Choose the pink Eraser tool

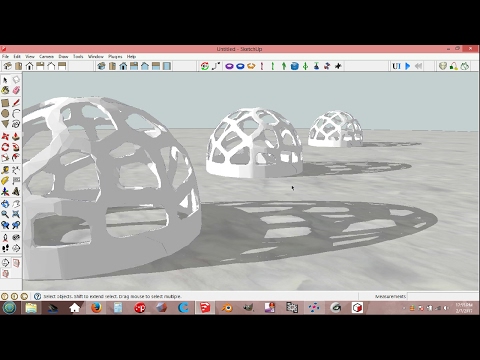point(16,90)
